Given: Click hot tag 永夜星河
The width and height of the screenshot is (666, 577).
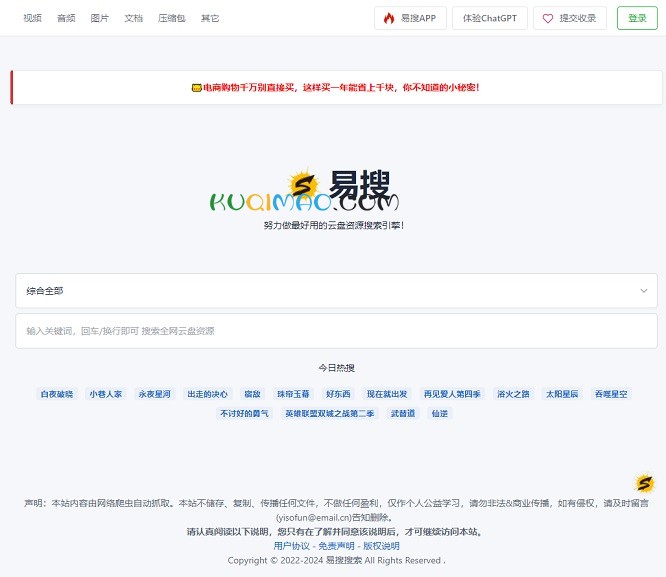Looking at the screenshot, I should click(x=155, y=394).
